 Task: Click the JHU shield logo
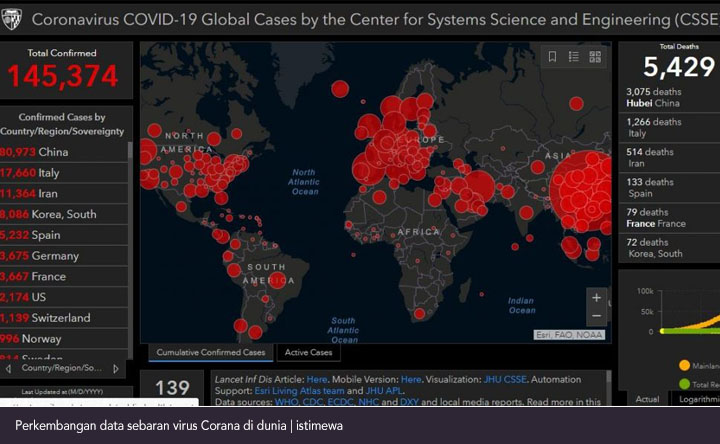12,18
